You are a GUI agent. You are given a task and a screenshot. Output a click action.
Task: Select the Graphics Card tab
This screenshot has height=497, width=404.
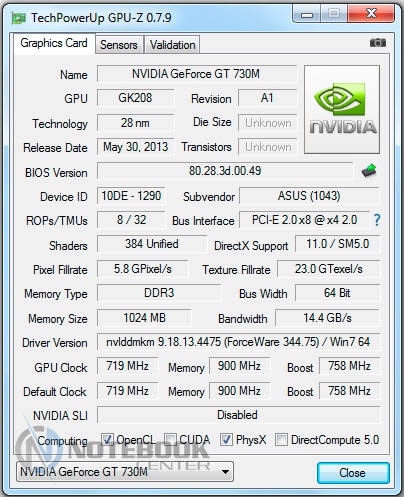[x=54, y=43]
